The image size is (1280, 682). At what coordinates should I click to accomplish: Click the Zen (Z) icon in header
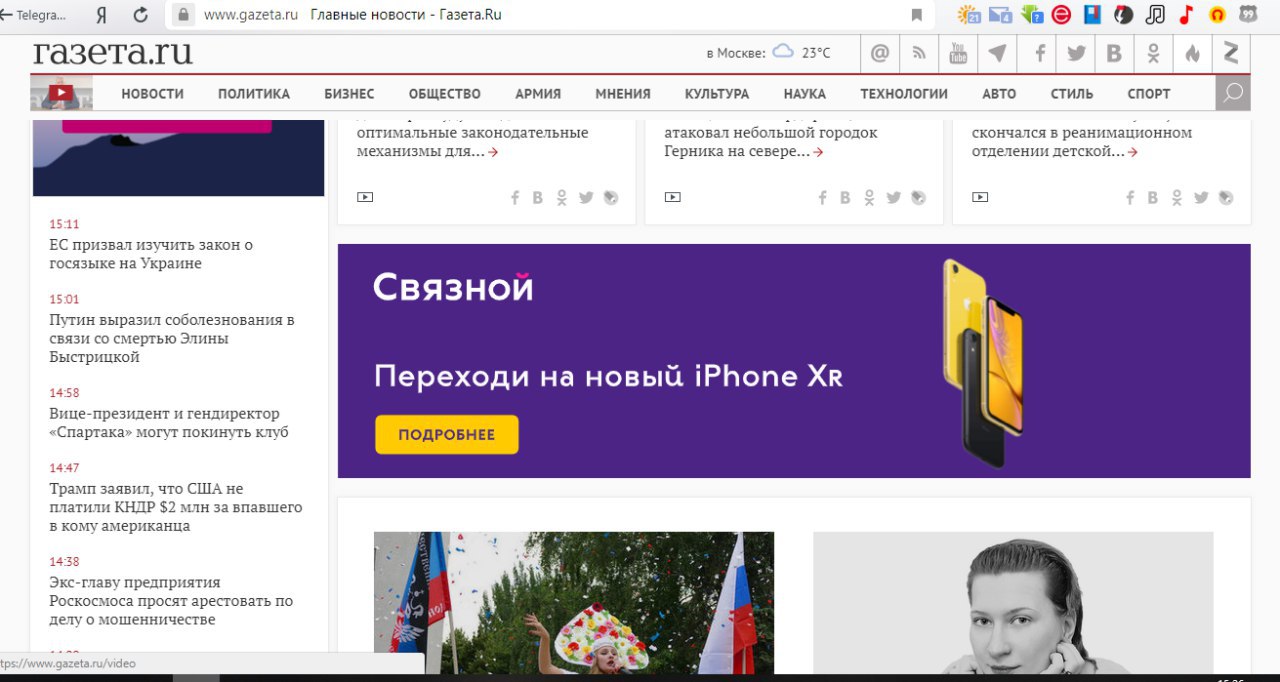click(1231, 53)
